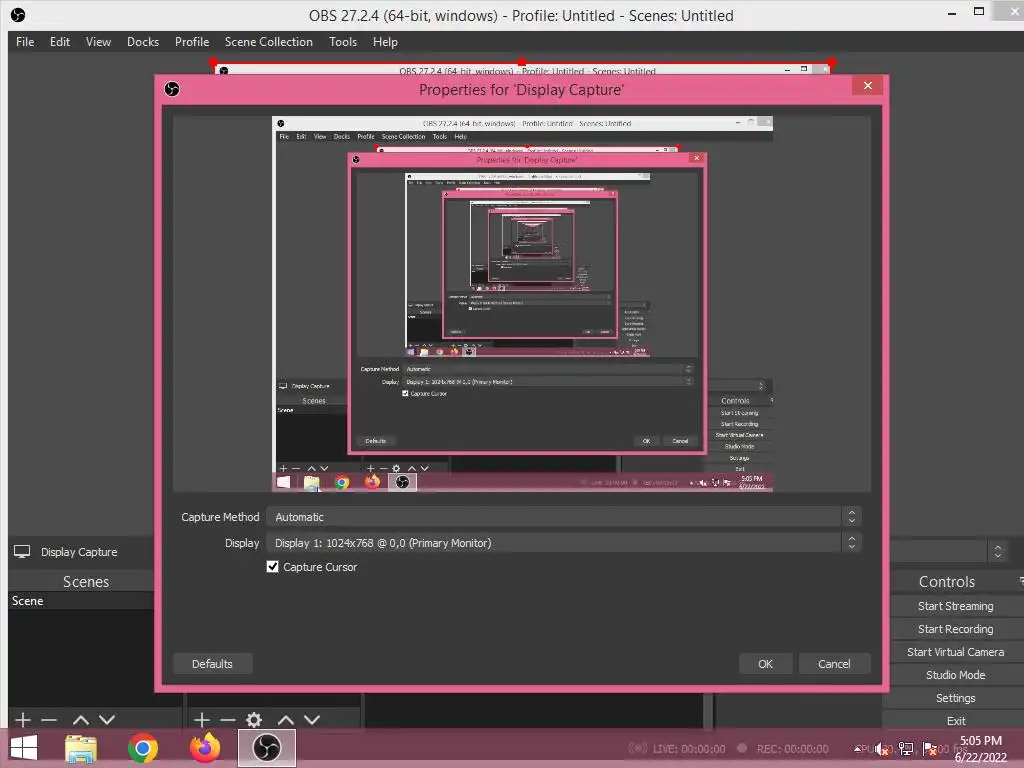Select the 'Scene' item in Scenes list
This screenshot has height=768, width=1024.
[82, 601]
